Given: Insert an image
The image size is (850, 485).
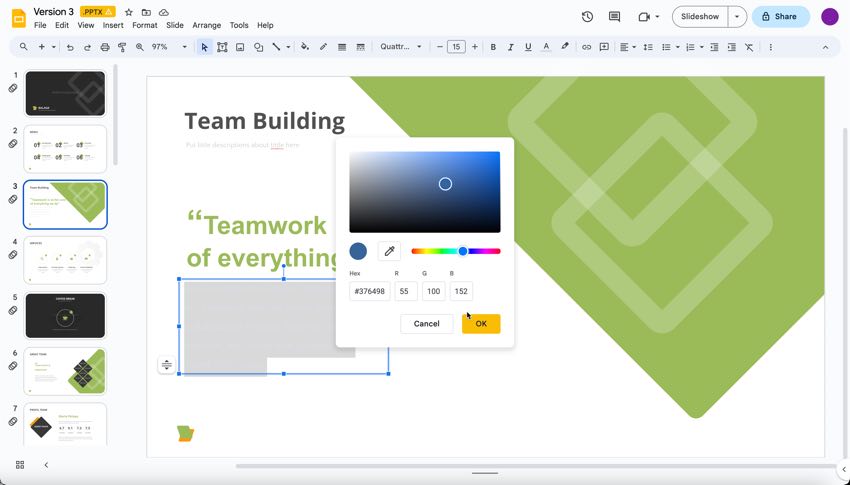Looking at the screenshot, I should pos(240,47).
